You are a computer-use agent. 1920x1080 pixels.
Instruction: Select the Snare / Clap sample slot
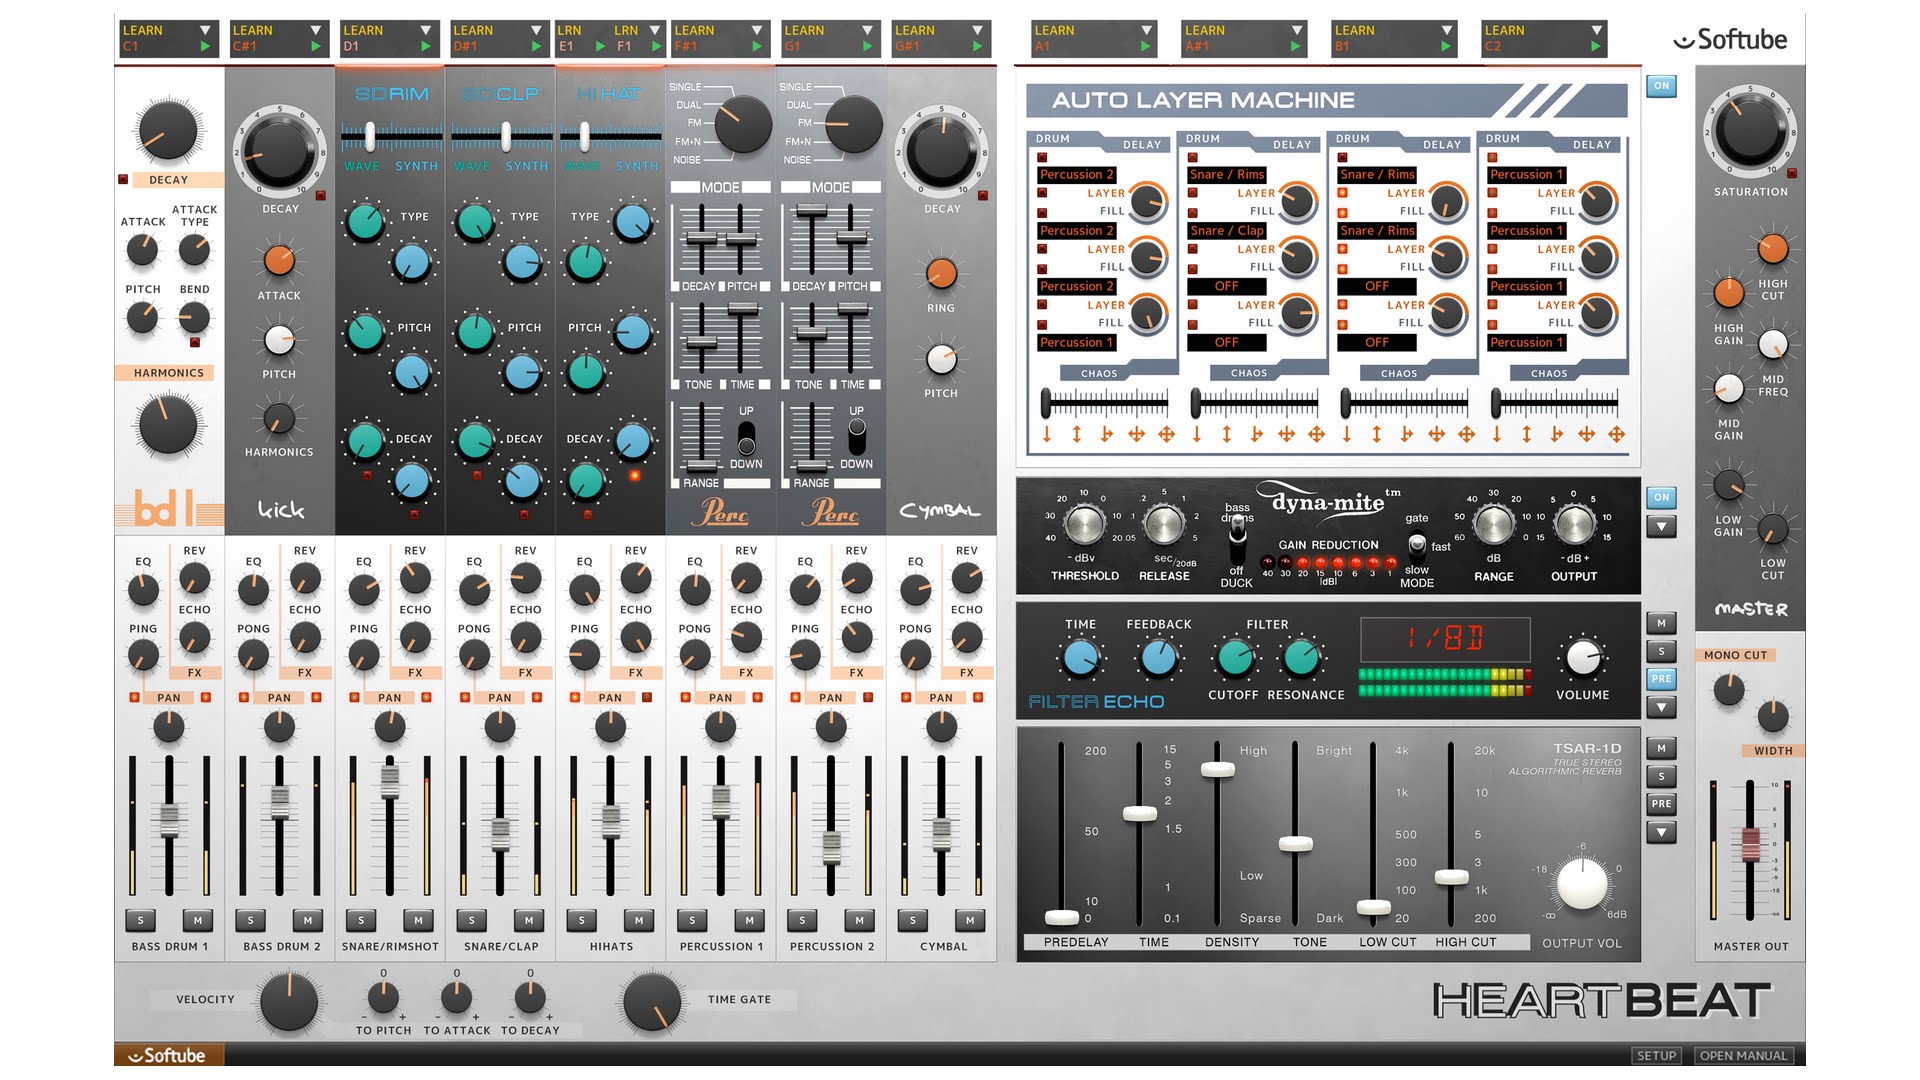pos(1227,230)
